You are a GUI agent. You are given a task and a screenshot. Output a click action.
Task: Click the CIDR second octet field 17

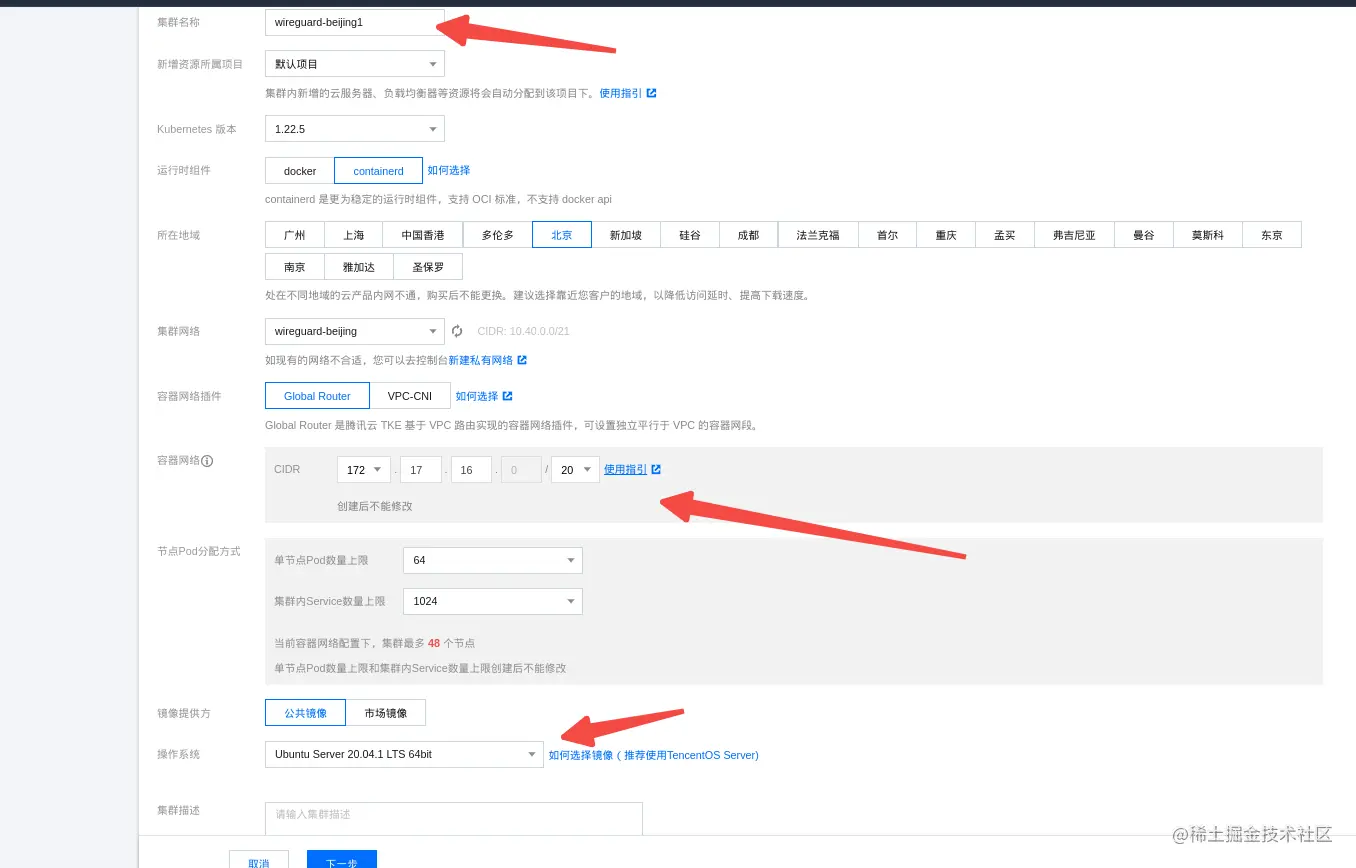(421, 470)
